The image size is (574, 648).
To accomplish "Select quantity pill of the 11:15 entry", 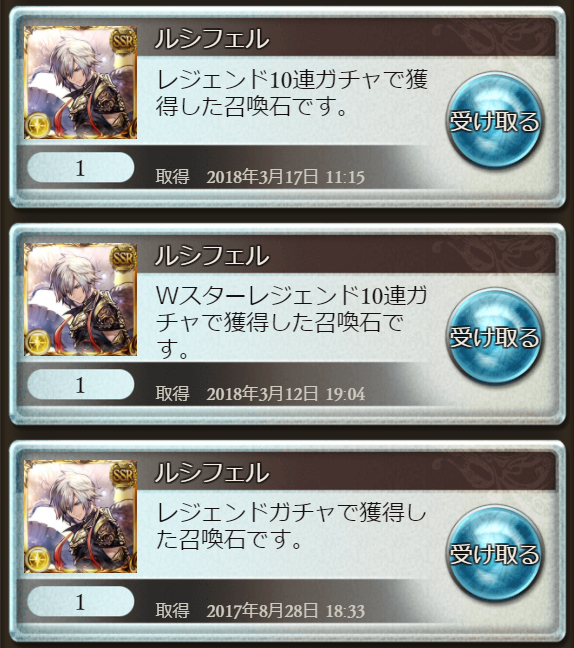I will coord(81,168).
